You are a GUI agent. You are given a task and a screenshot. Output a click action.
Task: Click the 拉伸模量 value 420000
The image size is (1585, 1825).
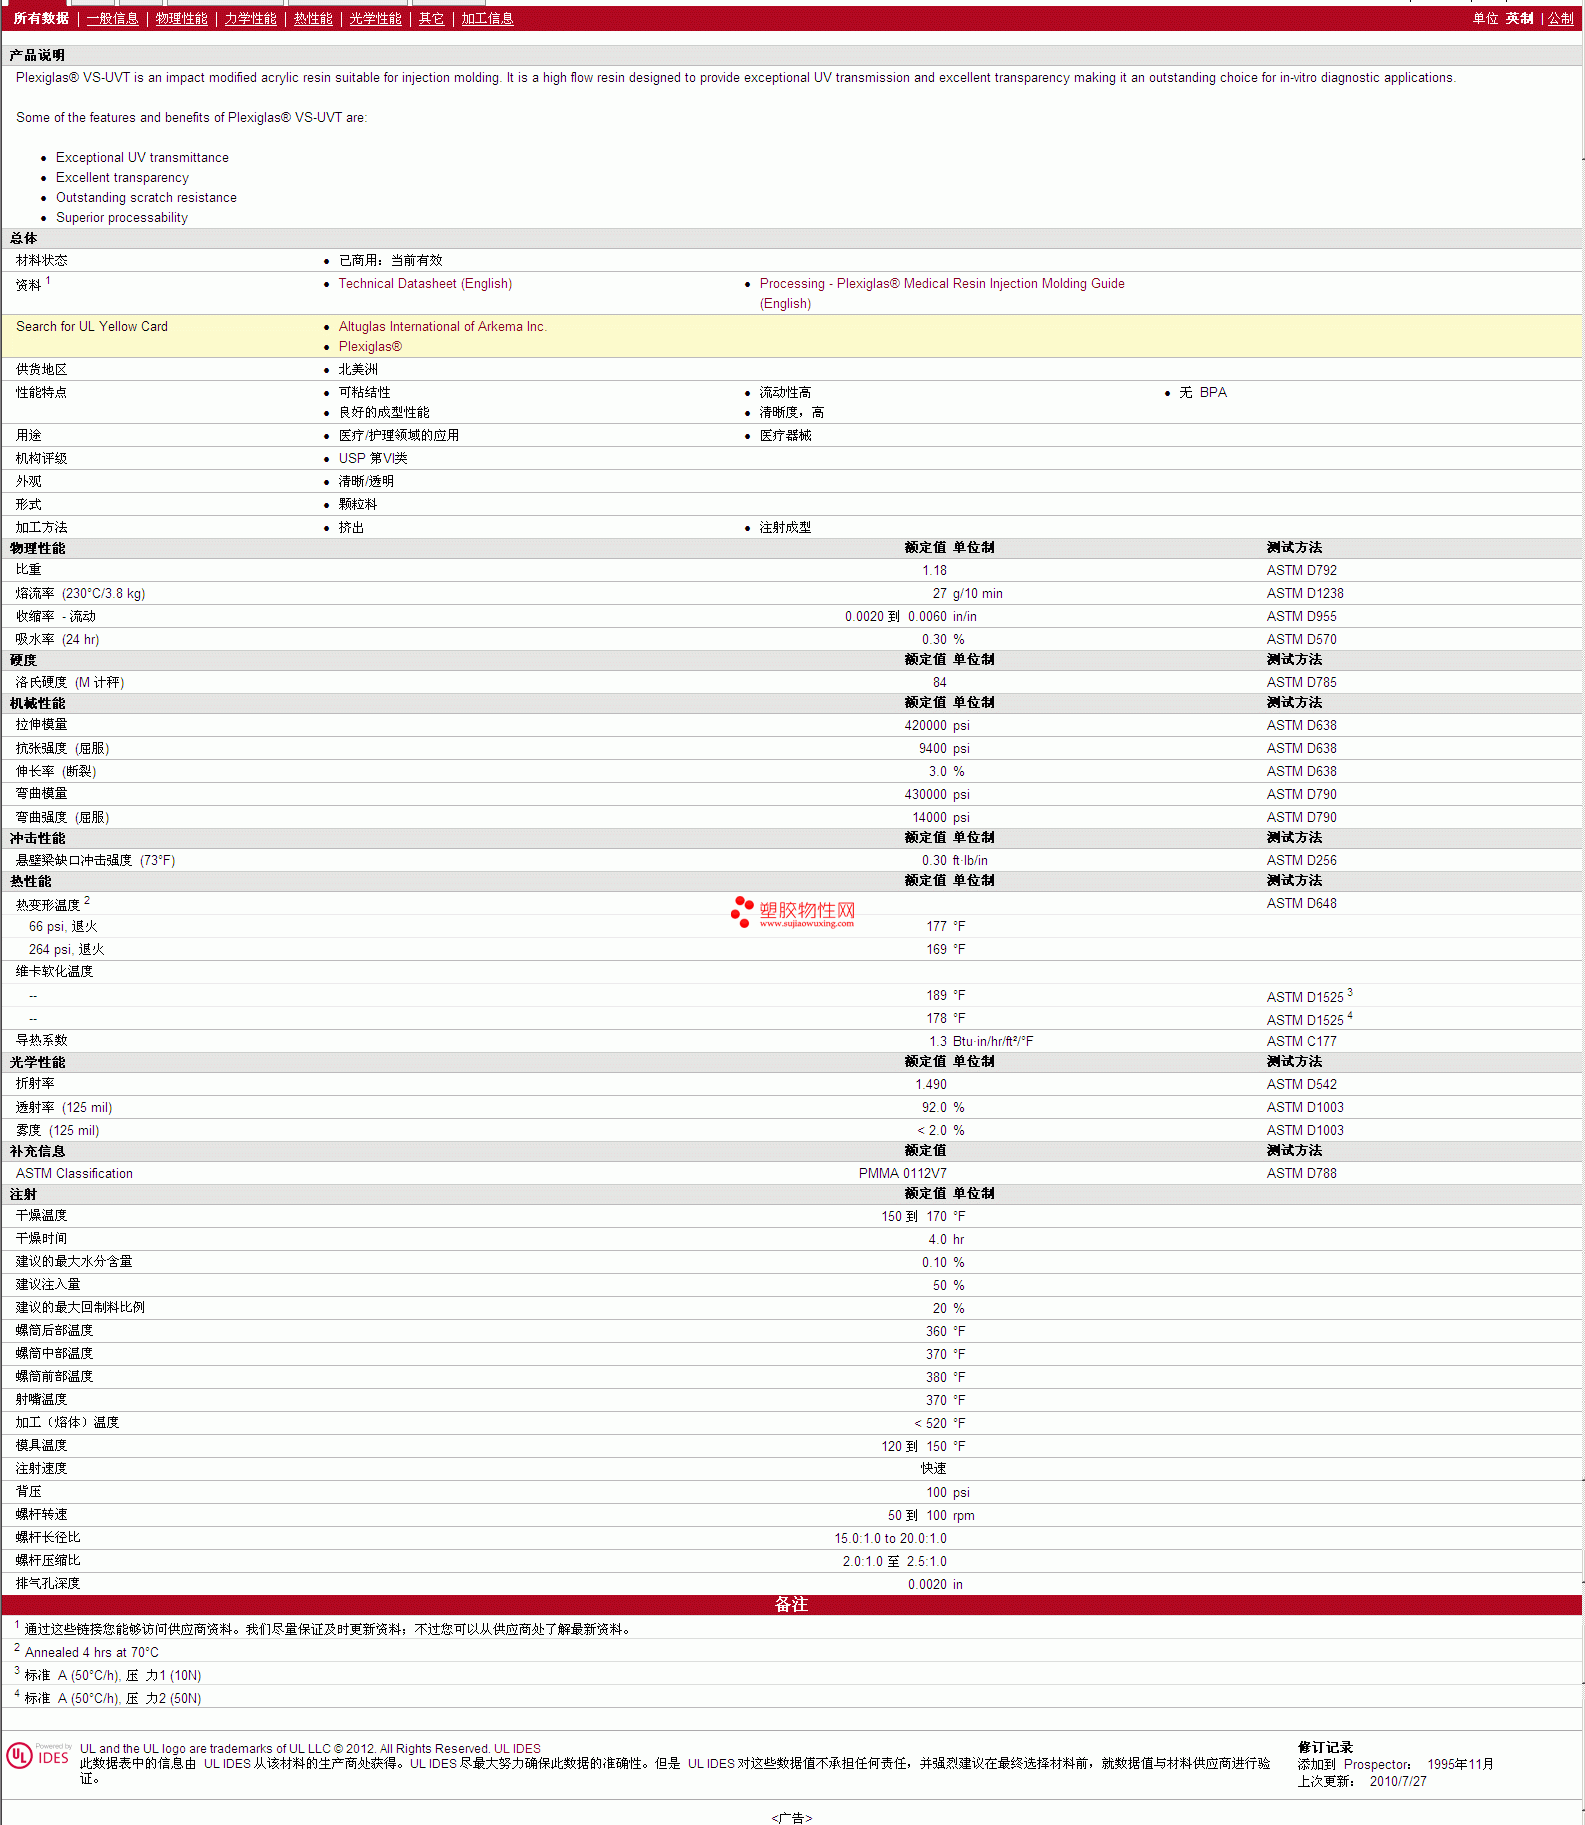(x=925, y=726)
